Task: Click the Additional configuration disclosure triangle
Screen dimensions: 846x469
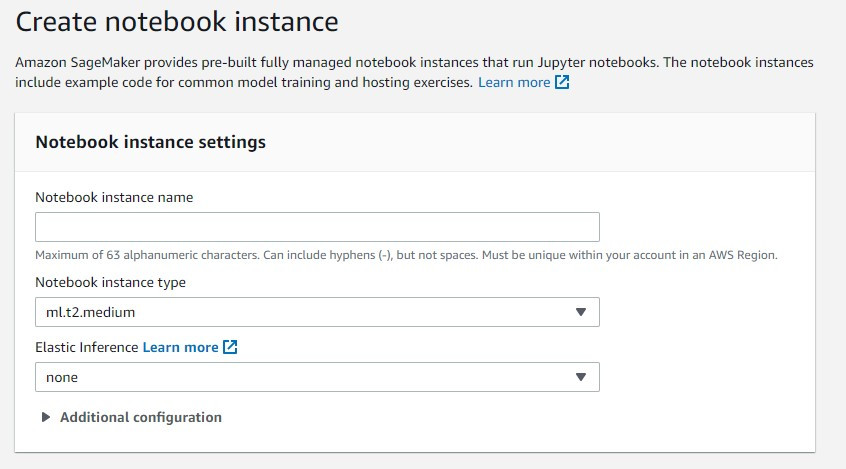Action: click(x=45, y=417)
